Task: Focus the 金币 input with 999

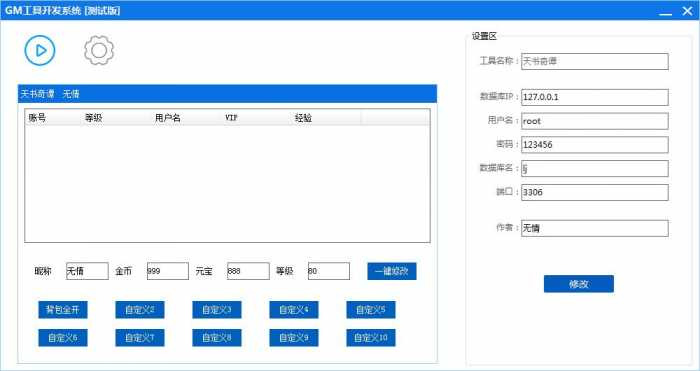Action: 168,271
